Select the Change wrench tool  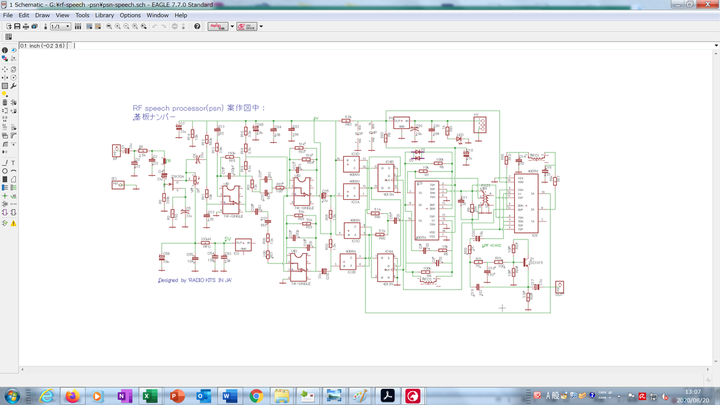click(x=14, y=86)
